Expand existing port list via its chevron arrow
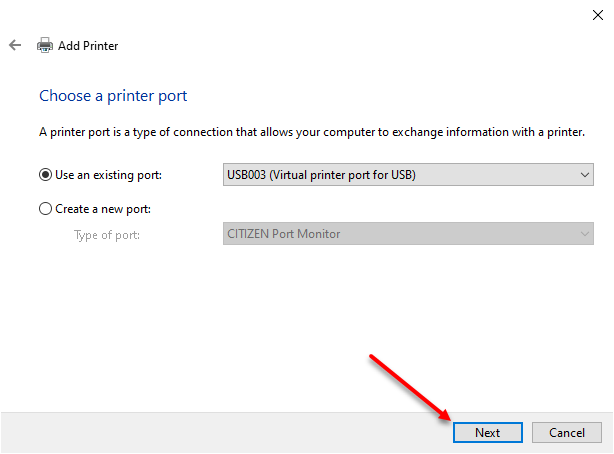Image resolution: width=614 pixels, height=454 pixels. (585, 175)
